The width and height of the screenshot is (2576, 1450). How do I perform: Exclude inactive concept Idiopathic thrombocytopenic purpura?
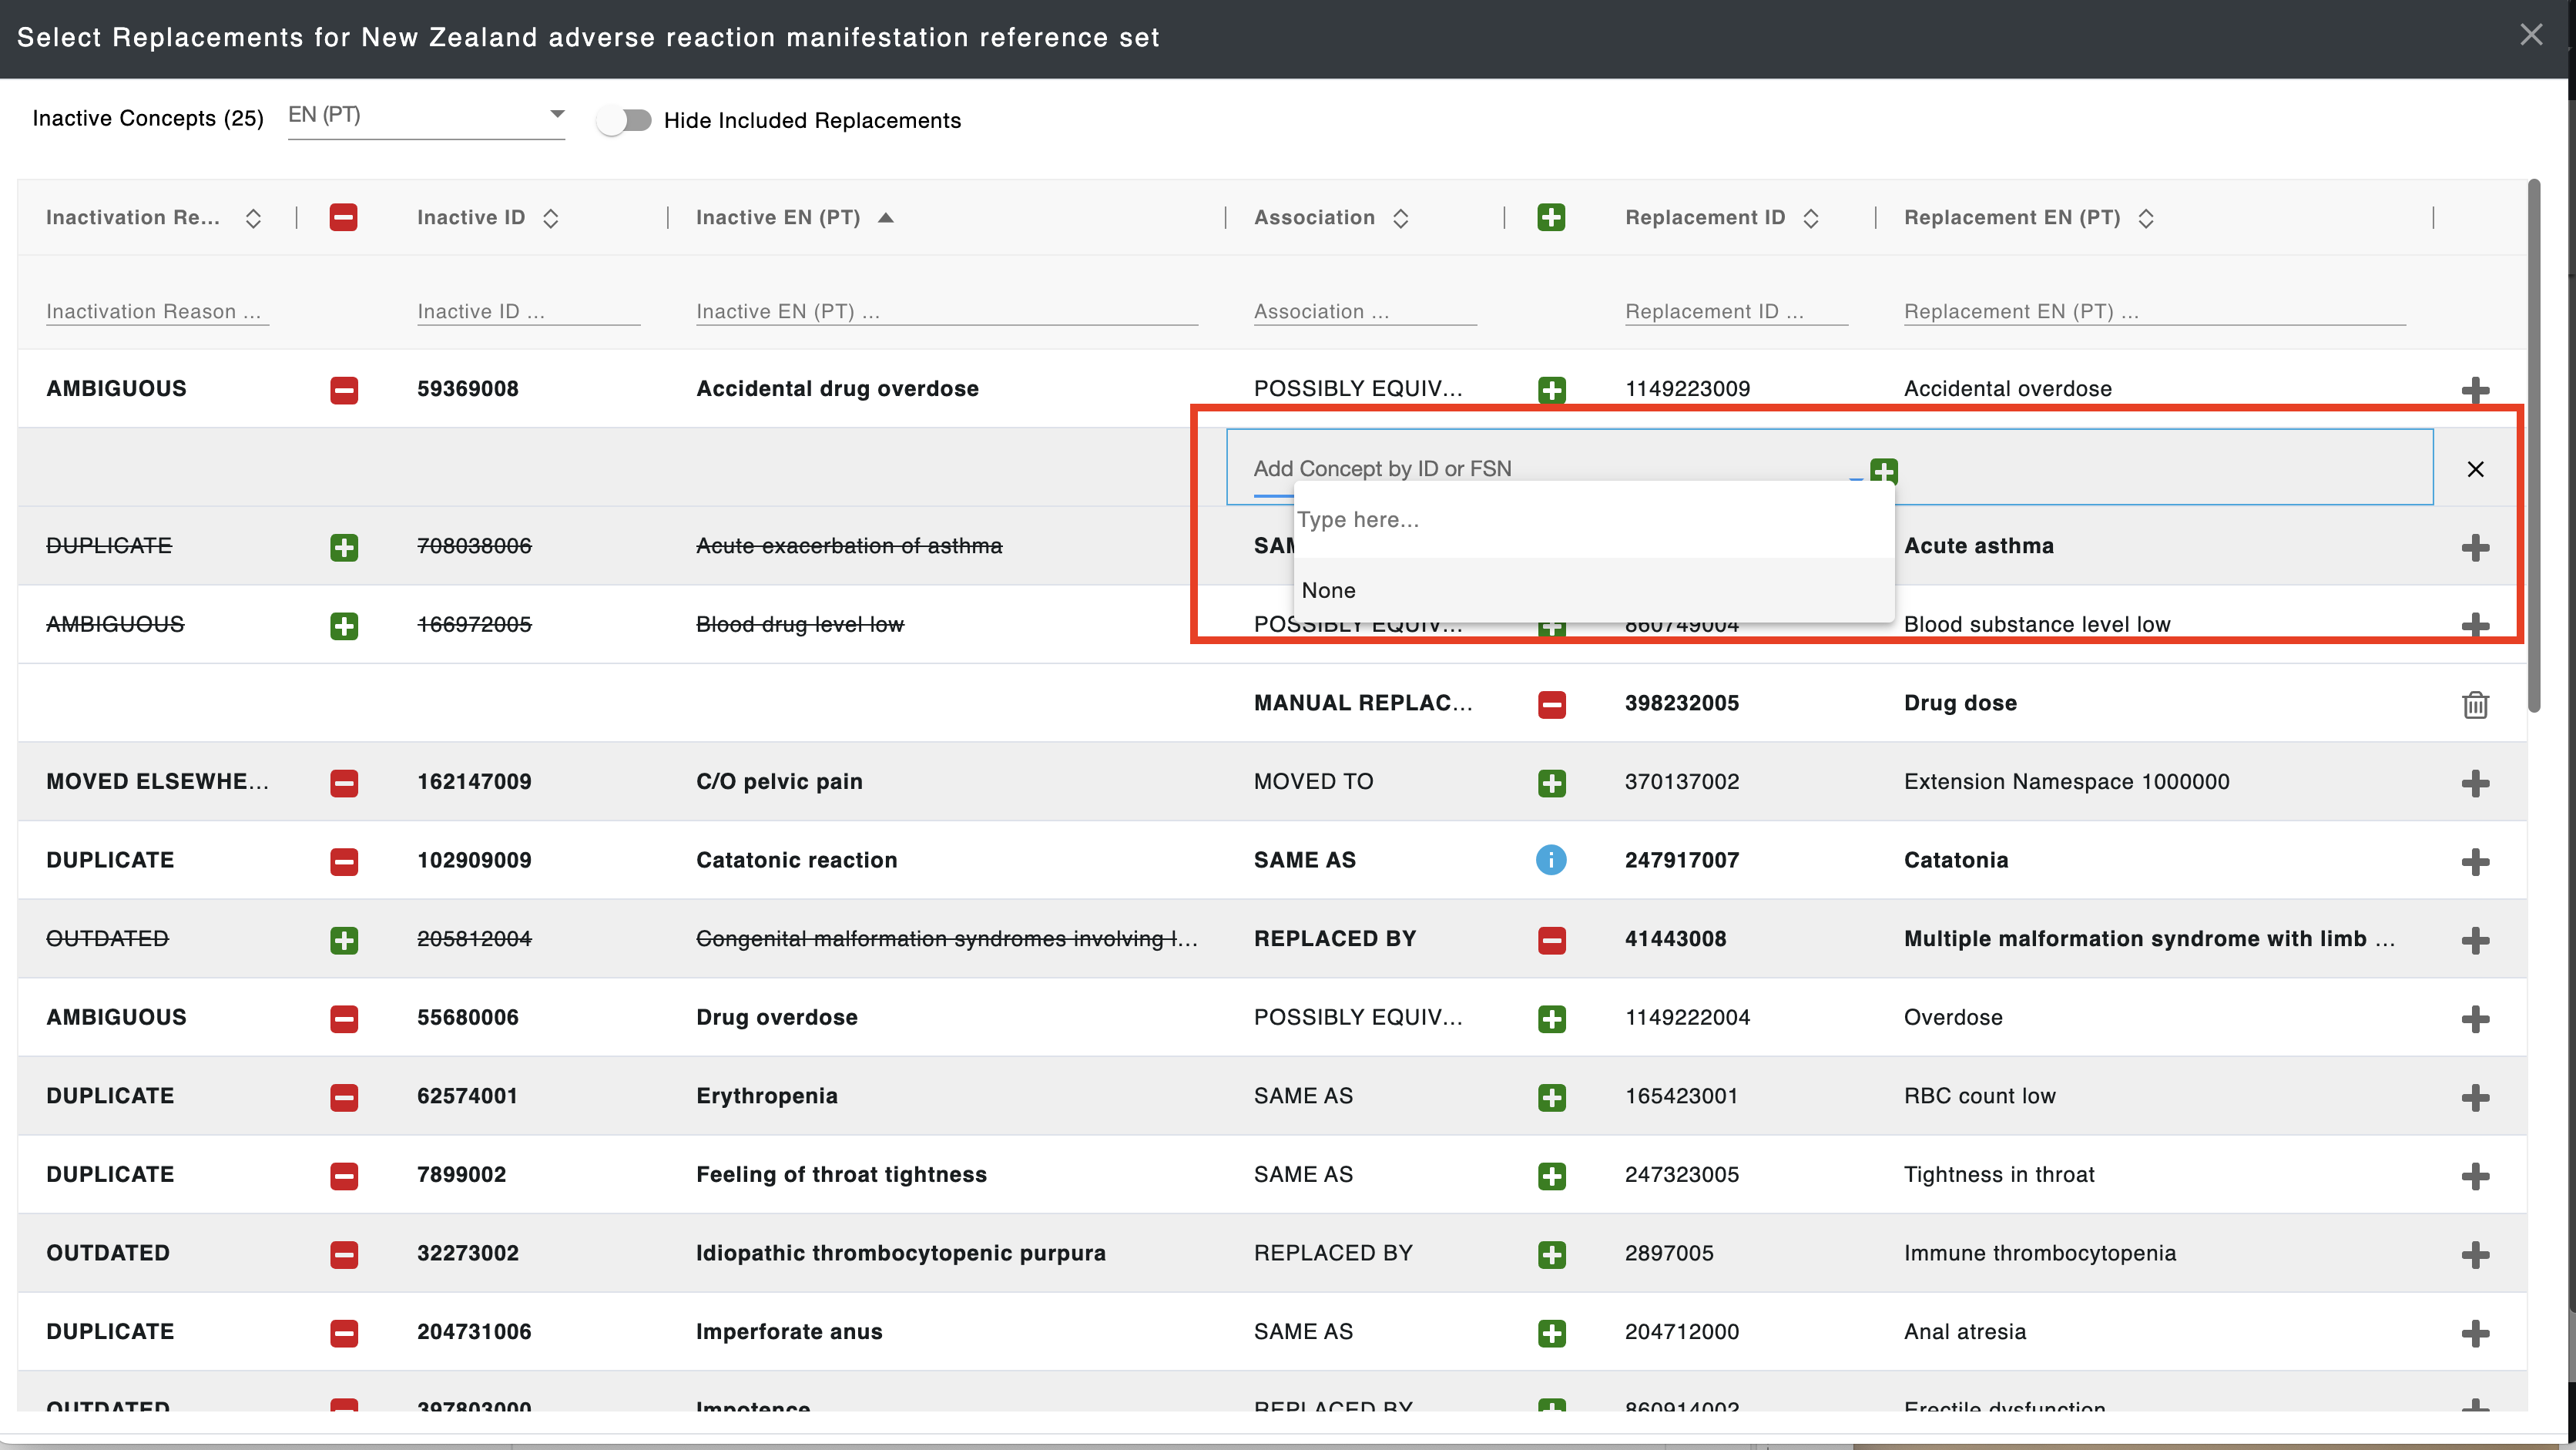[344, 1254]
